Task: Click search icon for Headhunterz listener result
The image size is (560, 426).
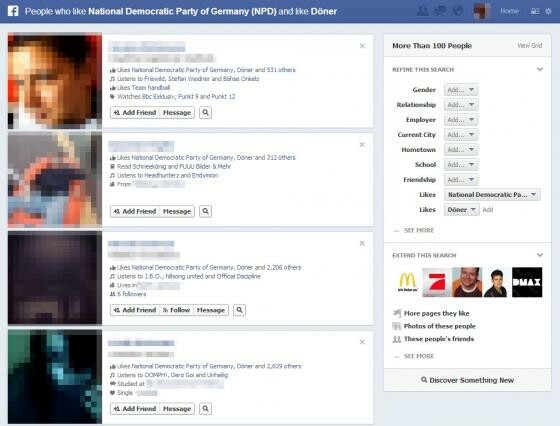Action: tap(205, 211)
